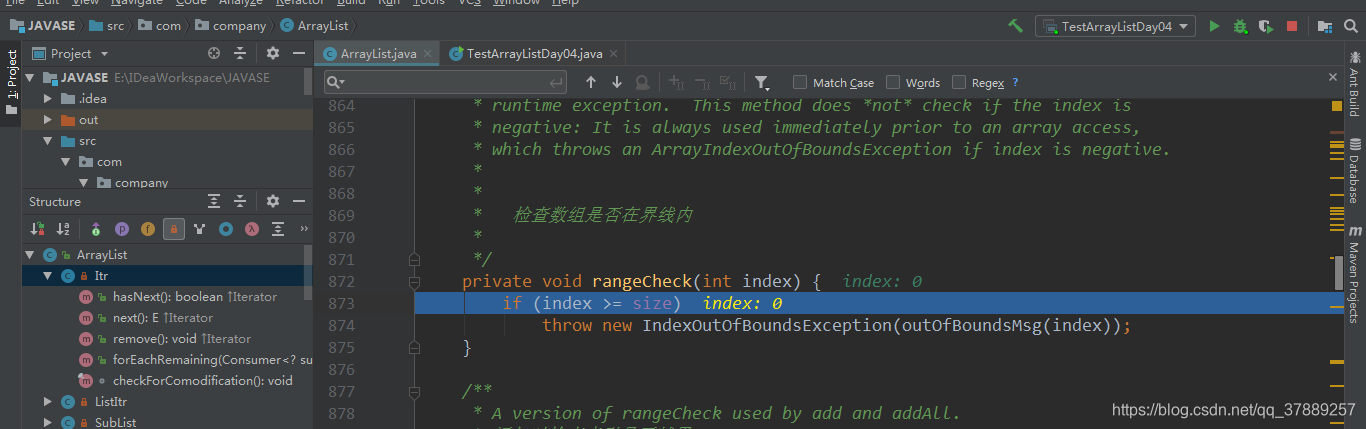Click the editor vertical scrollbar thumb
Screen dimensions: 1366x429
[x=1340, y=271]
